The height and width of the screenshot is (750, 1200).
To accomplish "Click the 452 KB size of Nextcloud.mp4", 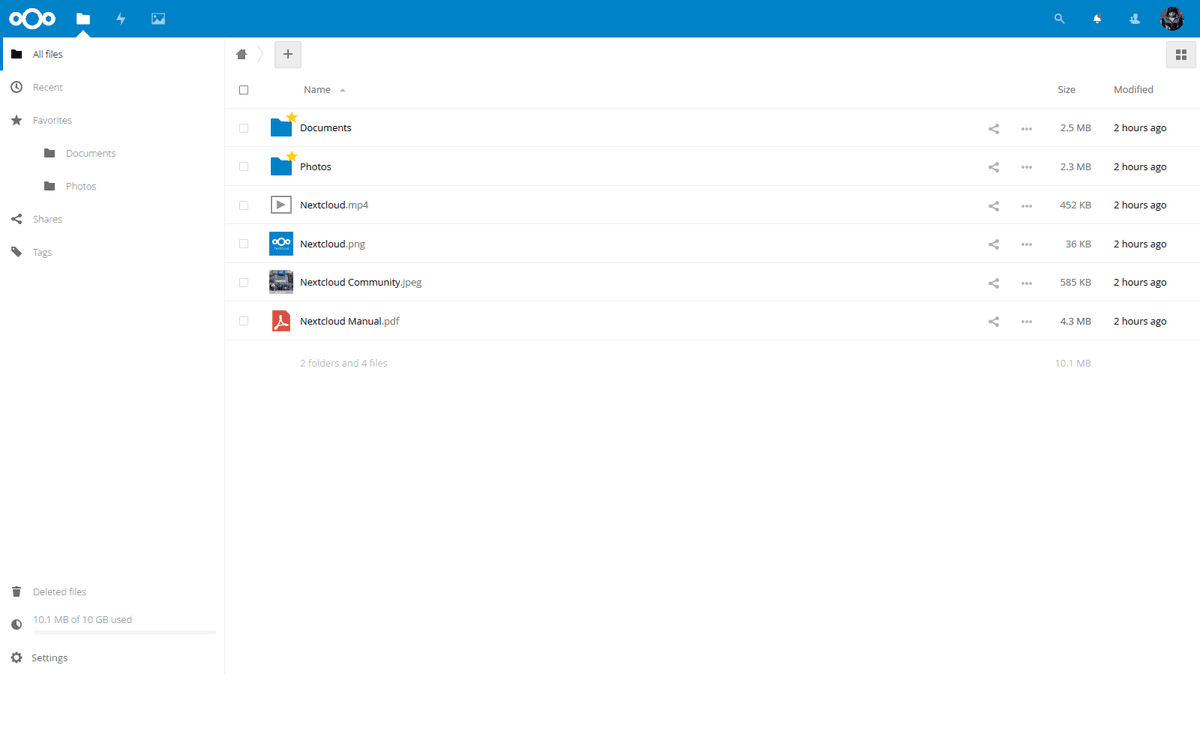I will pyautogui.click(x=1076, y=205).
